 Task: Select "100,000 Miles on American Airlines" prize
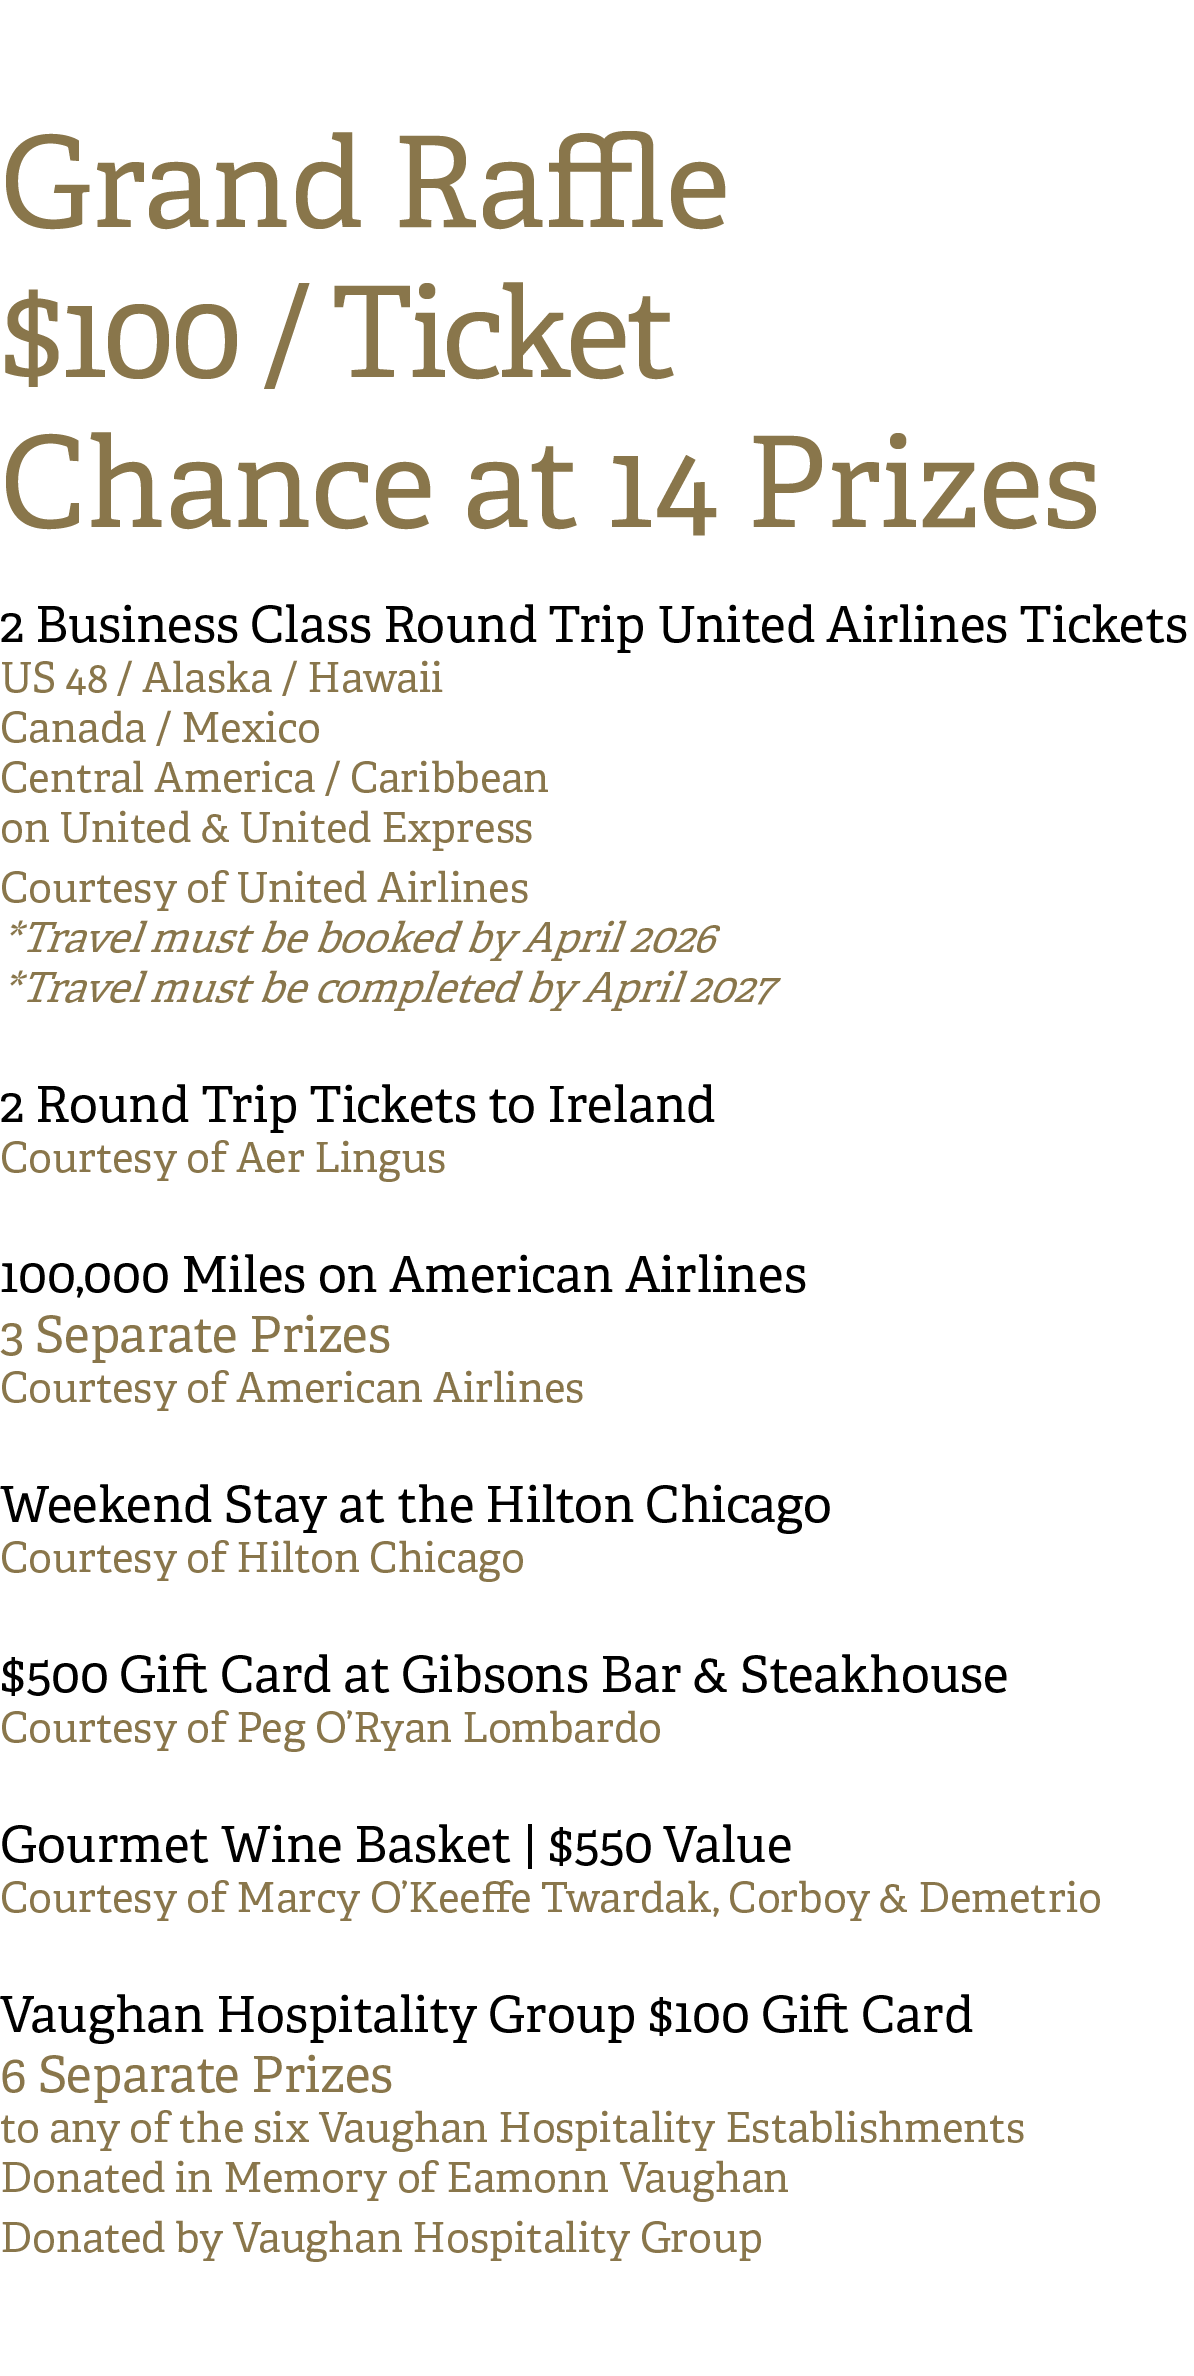click(x=403, y=1276)
